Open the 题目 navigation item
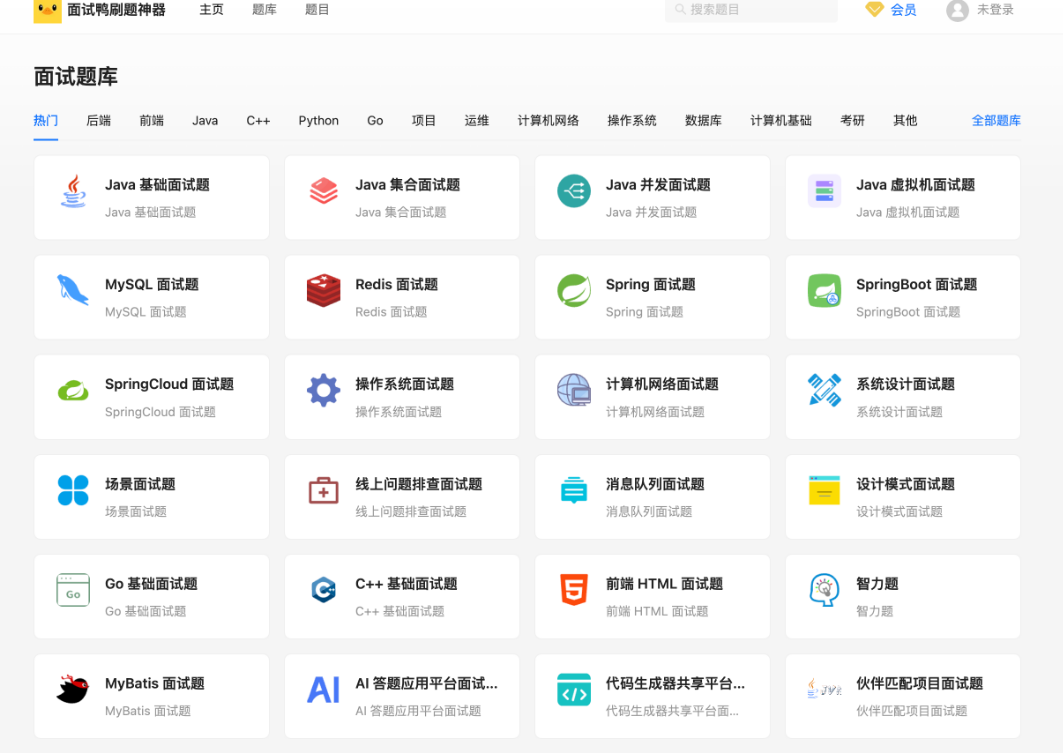The height and width of the screenshot is (753, 1063). click(317, 9)
